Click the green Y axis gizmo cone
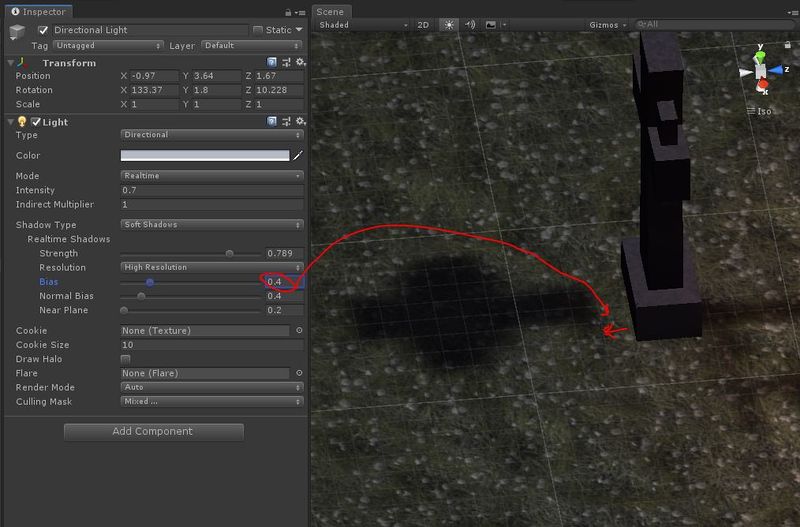Screen dimensions: 800x527 pyautogui.click(x=760, y=57)
